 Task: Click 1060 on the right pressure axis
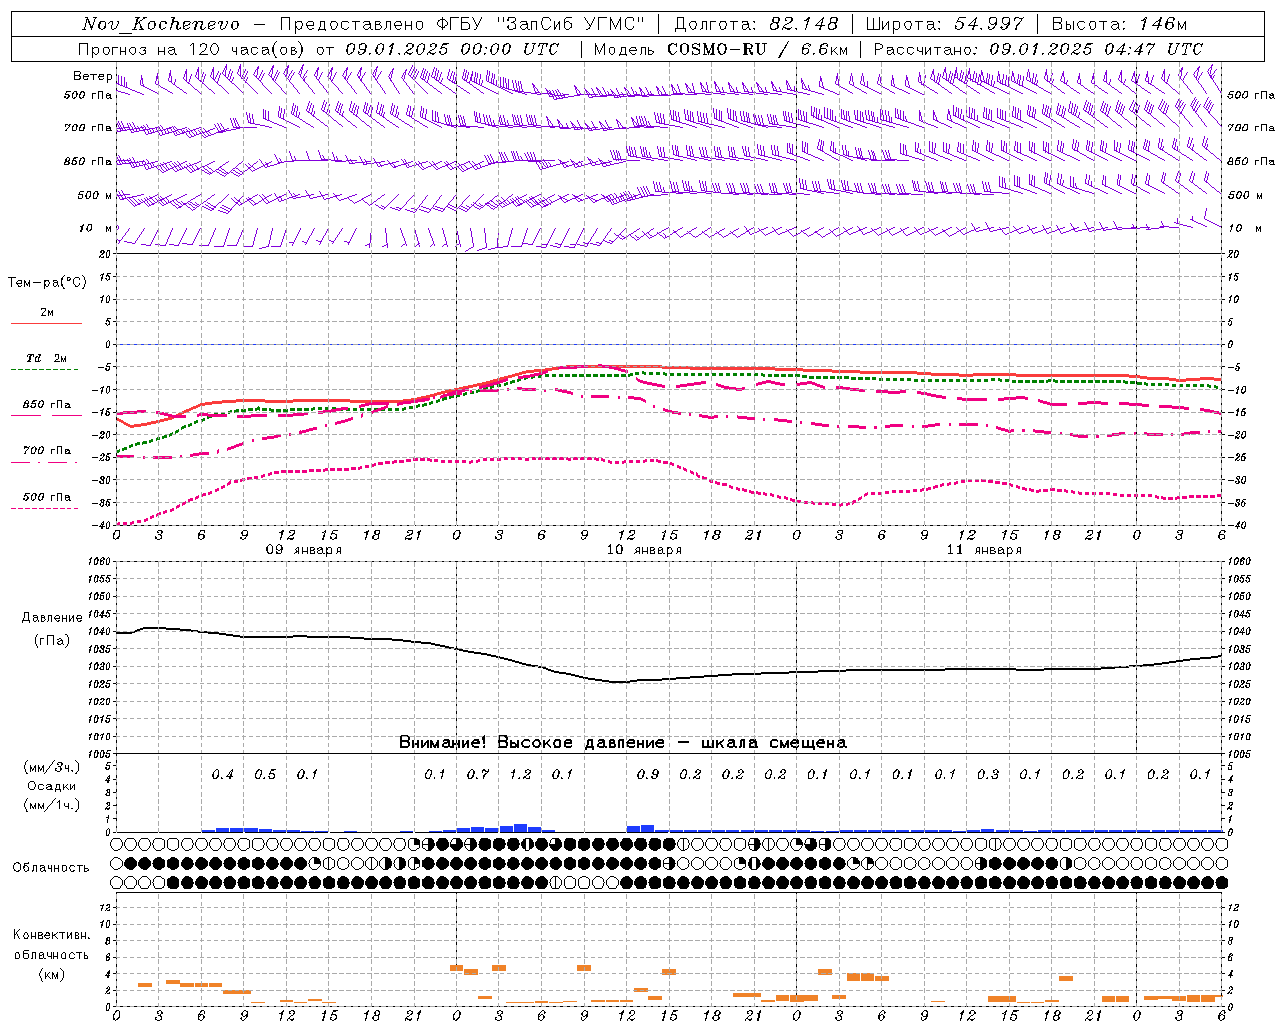click(1238, 562)
